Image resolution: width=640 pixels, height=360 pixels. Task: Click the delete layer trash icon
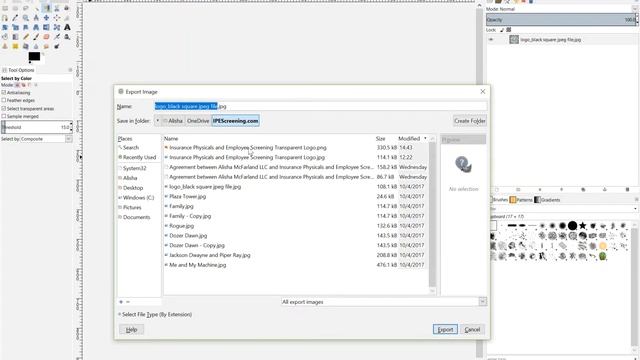(x=627, y=189)
